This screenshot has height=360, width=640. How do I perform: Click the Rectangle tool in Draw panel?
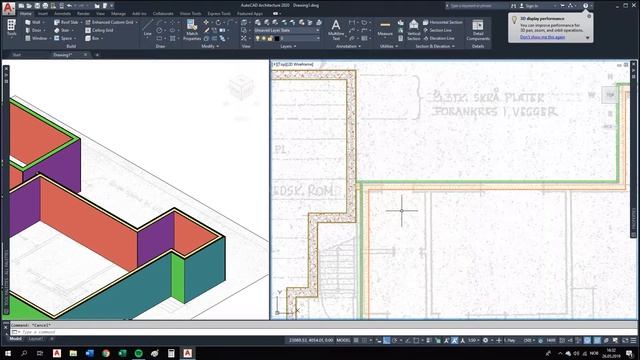point(159,38)
